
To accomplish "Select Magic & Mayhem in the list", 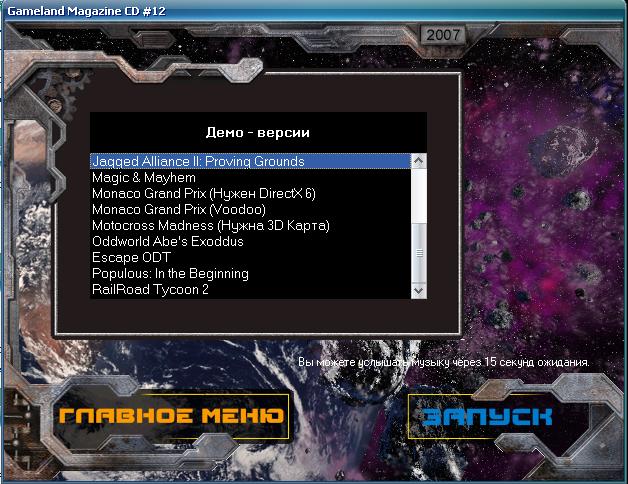I will (x=251, y=177).
